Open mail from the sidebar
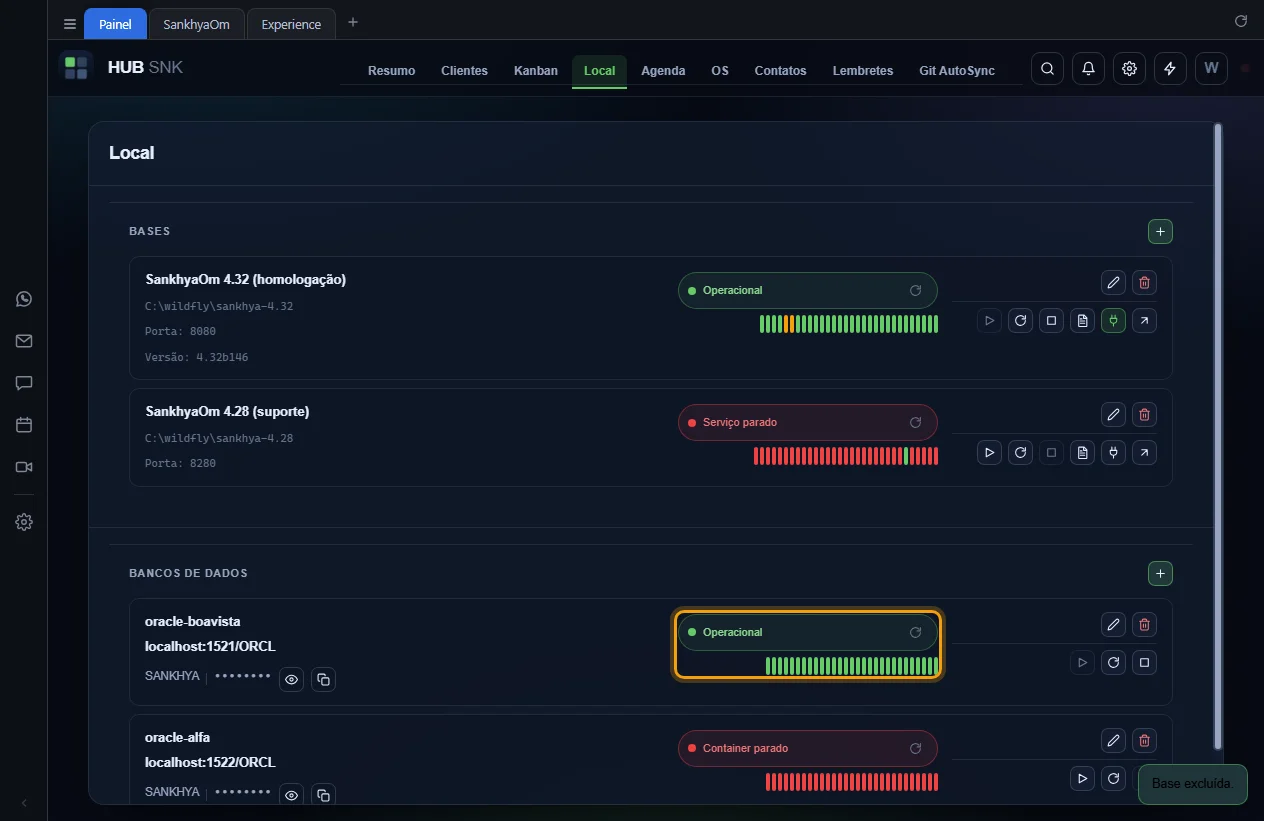The image size is (1264, 821). coord(24,341)
